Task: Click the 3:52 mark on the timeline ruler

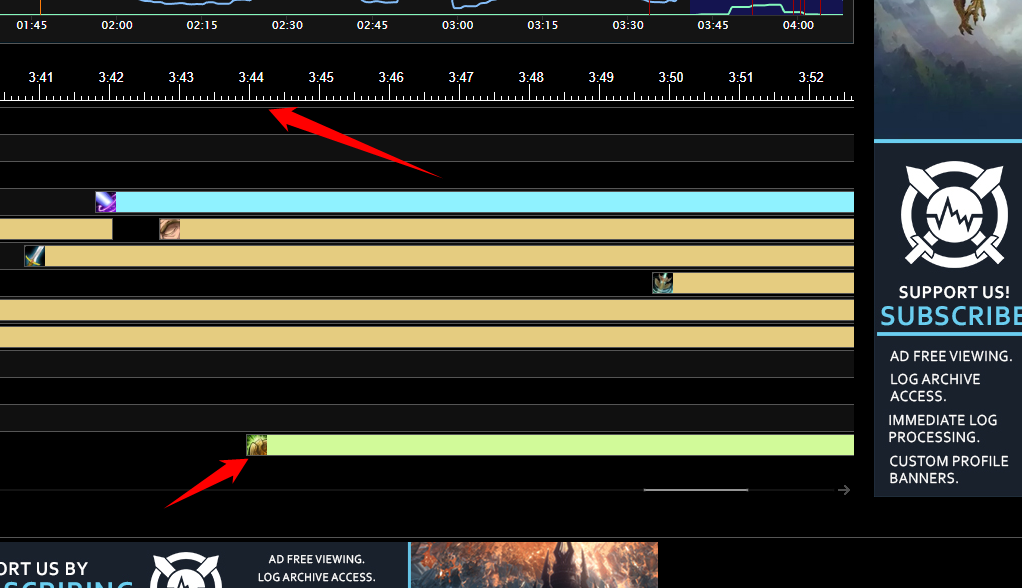Action: tap(811, 78)
